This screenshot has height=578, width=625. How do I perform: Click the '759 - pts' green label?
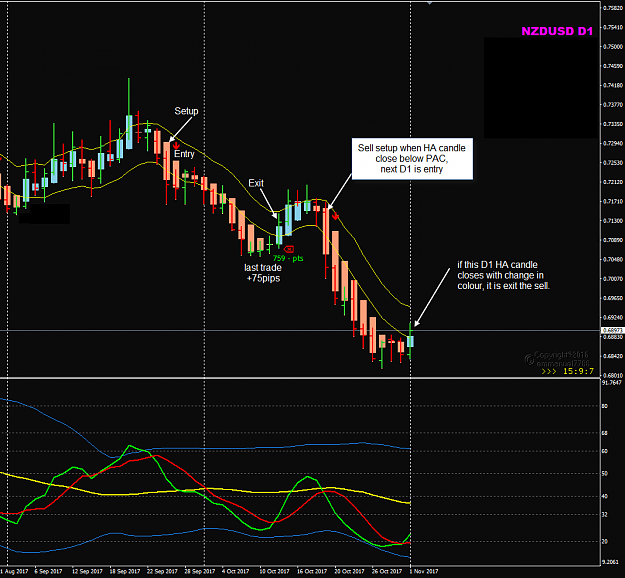288,258
